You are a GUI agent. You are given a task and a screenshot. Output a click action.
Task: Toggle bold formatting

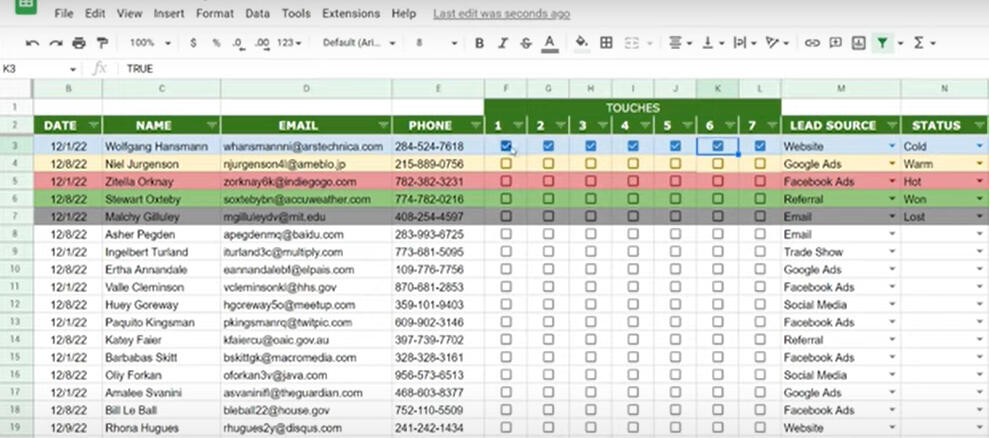(x=479, y=43)
